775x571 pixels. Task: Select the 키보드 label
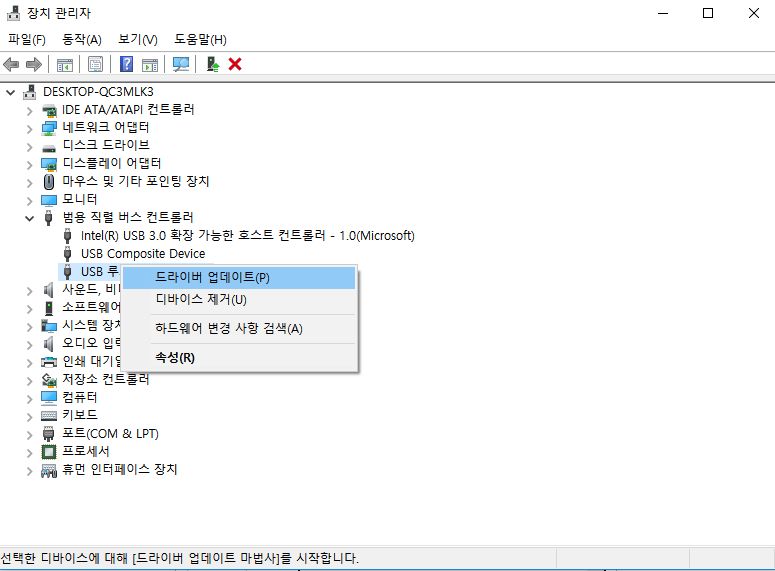80,415
